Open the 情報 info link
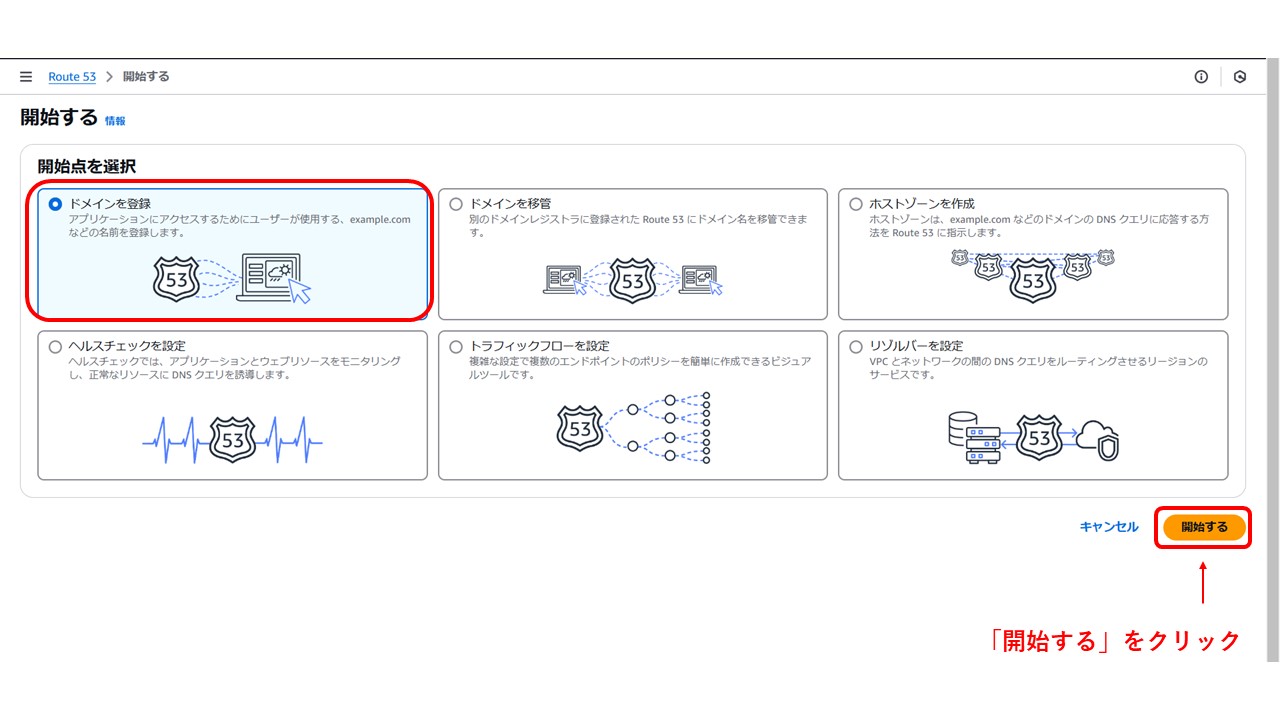This screenshot has width=1280, height=720. tap(115, 120)
